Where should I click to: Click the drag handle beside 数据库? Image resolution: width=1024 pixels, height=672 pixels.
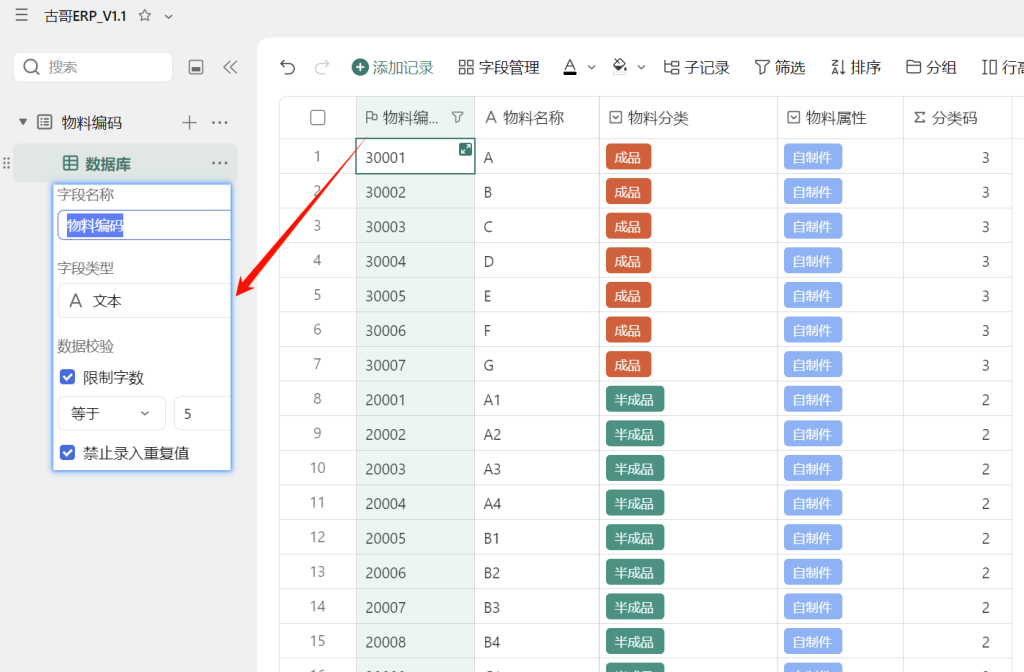point(7,163)
